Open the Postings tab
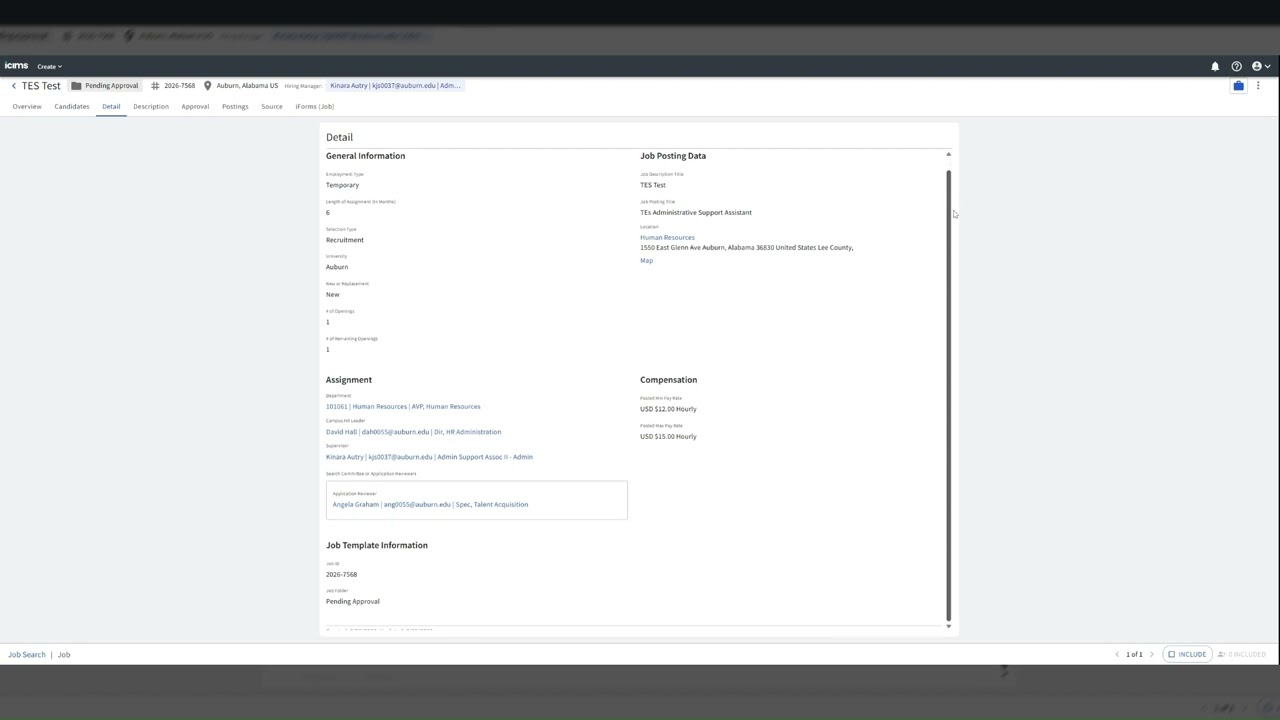The height and width of the screenshot is (720, 1280). (x=235, y=106)
